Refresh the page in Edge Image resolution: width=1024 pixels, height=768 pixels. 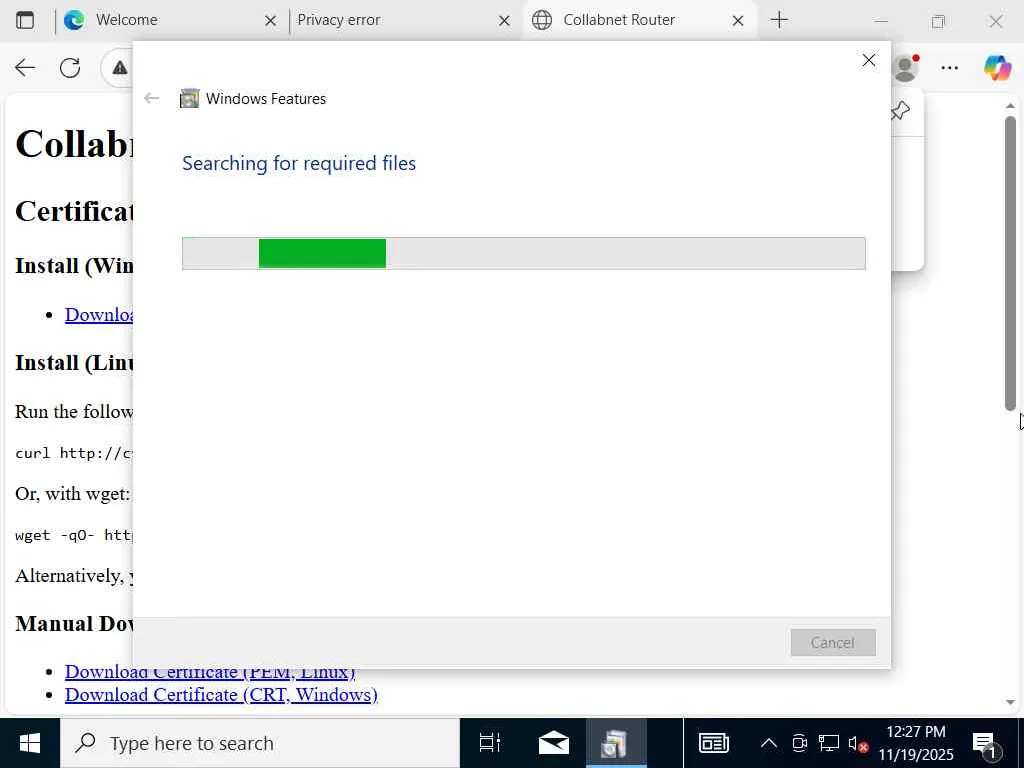tap(70, 67)
